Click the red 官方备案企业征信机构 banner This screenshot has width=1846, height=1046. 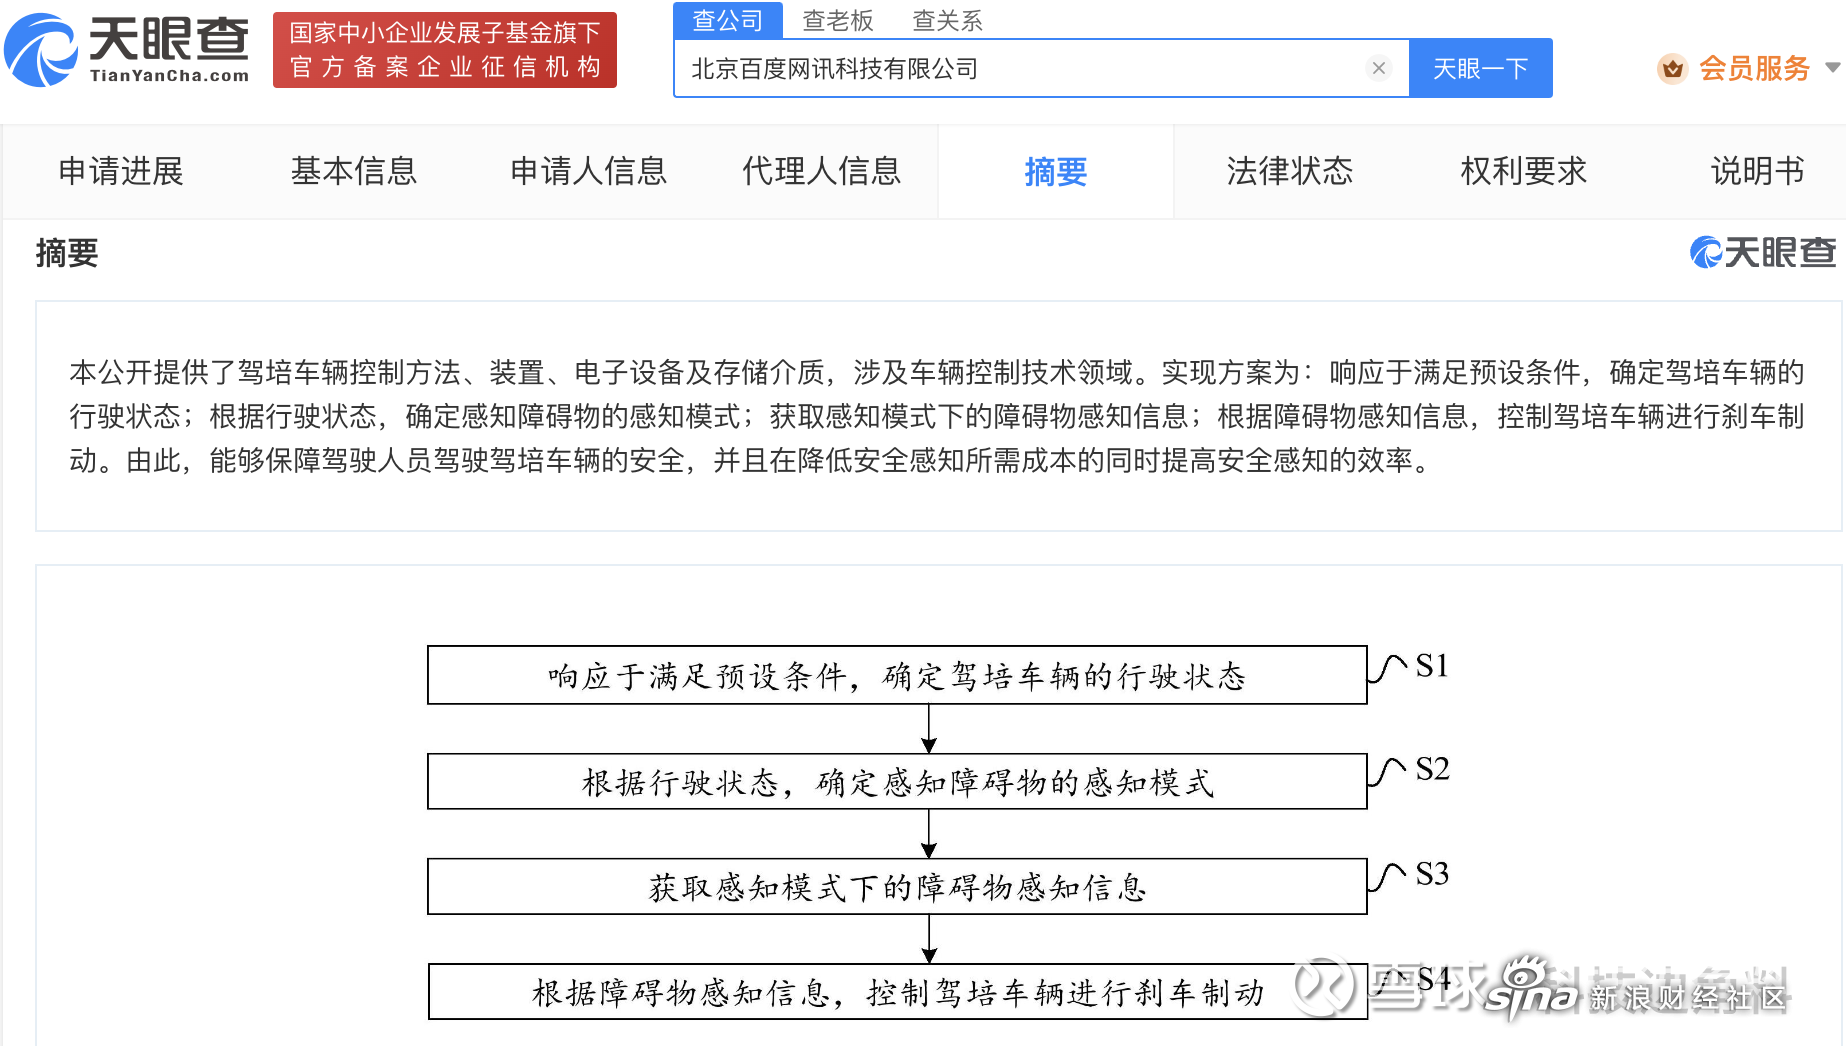445,50
